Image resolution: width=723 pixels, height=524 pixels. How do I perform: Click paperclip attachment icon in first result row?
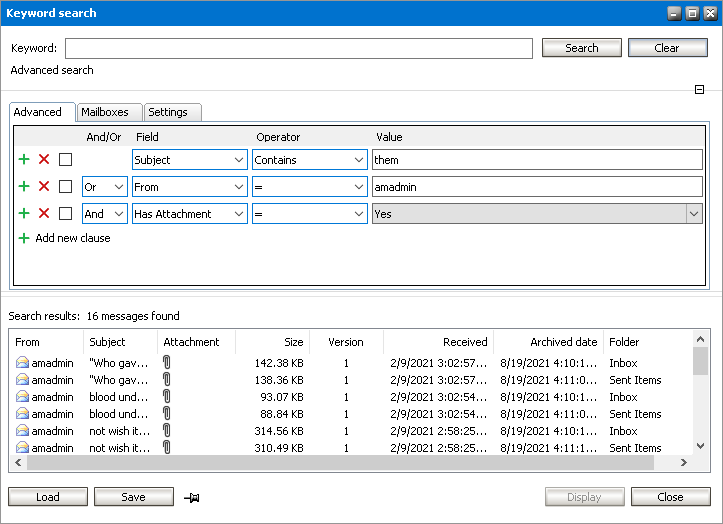pos(167,363)
